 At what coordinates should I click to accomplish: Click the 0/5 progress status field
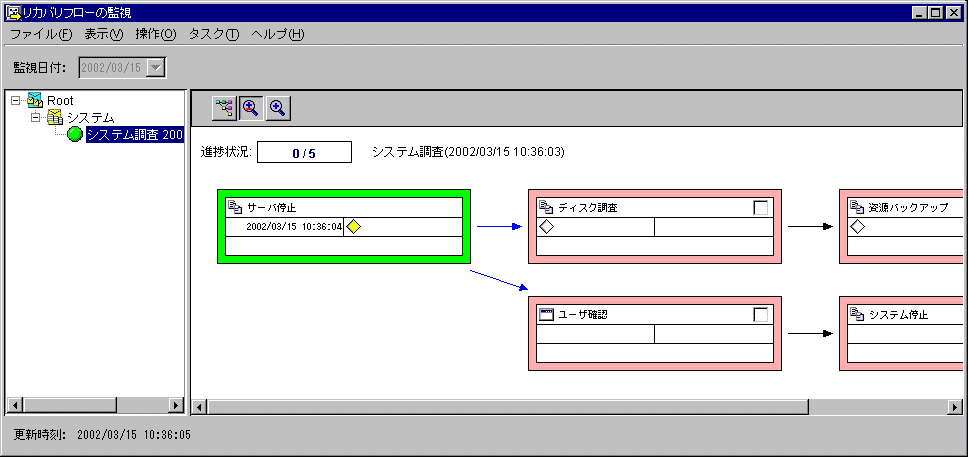304,153
